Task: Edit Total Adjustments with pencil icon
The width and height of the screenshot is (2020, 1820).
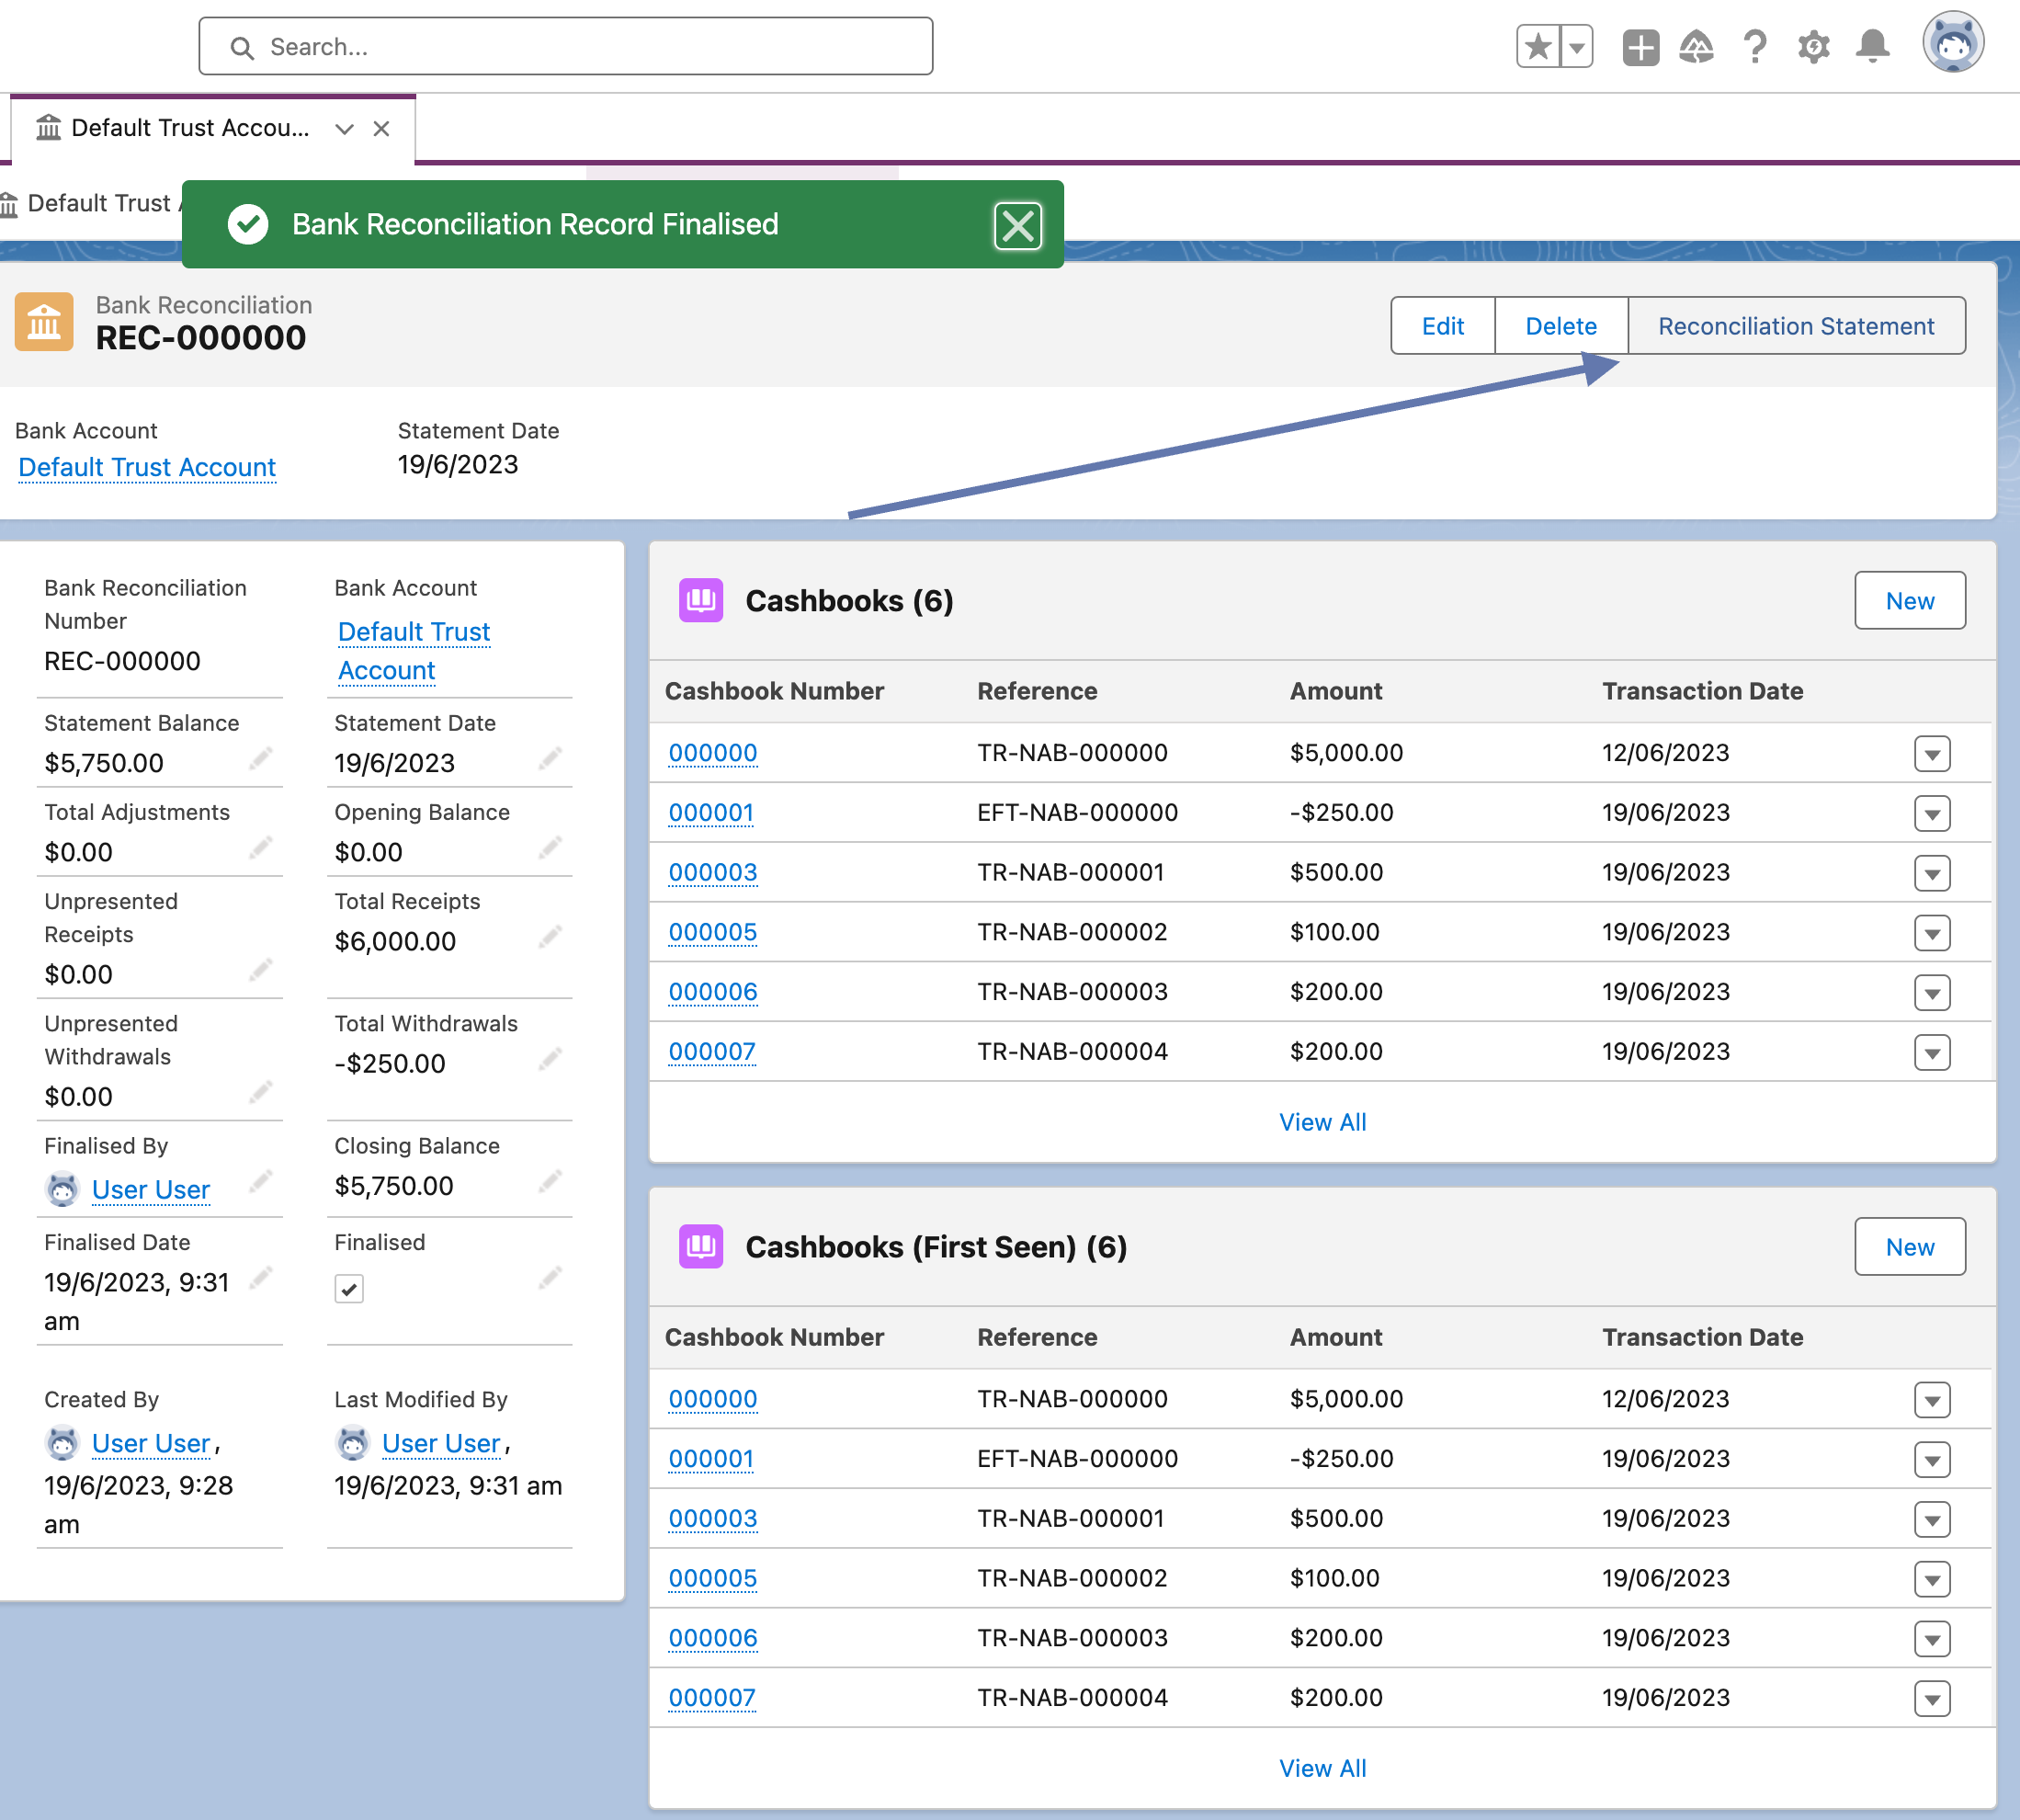Action: click(261, 848)
